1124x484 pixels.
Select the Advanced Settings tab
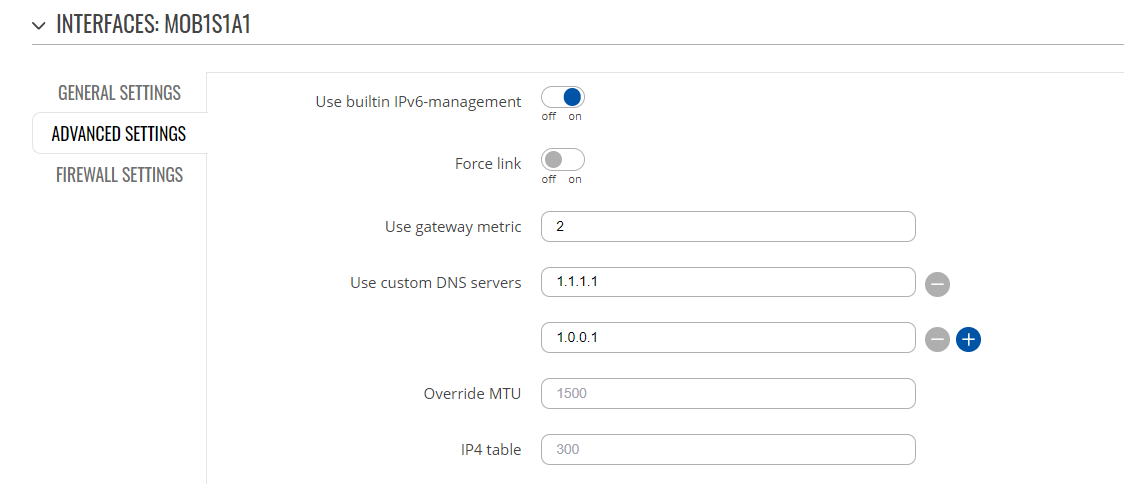coord(119,133)
